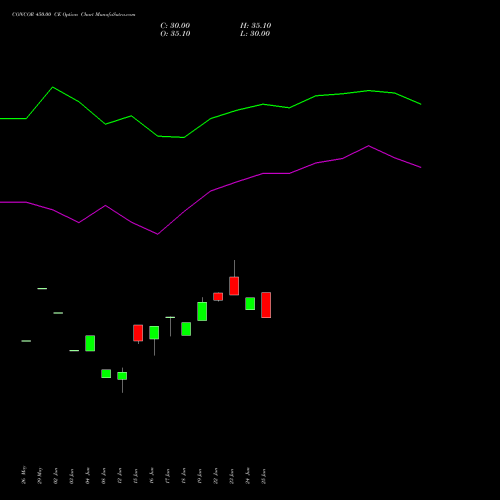This screenshot has width=500, height=500.
Task: Select the 04 Jun green candlestick
Action: (90, 343)
